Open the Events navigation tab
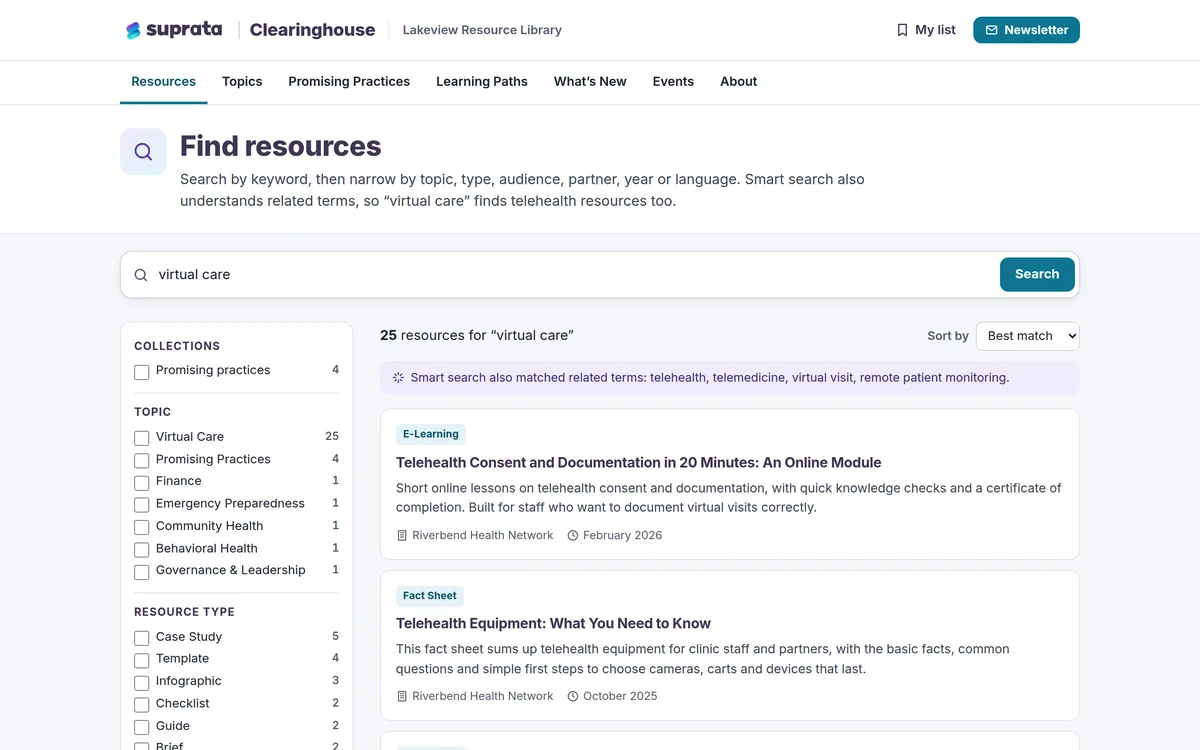This screenshot has width=1200, height=750. point(673,82)
